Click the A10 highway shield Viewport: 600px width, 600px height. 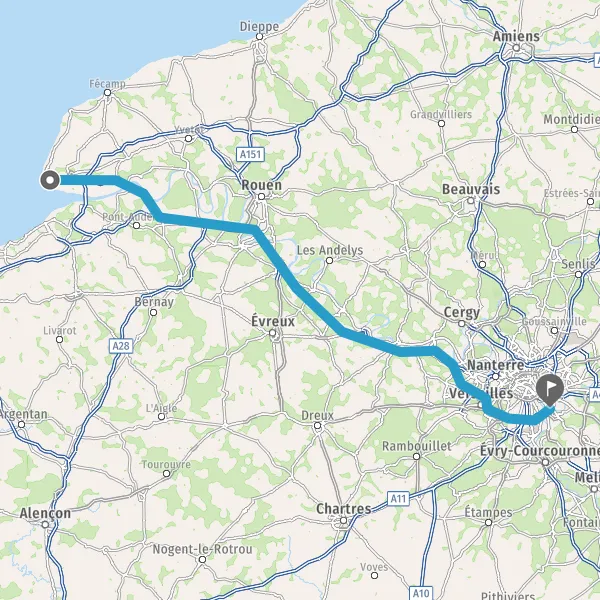tap(421, 593)
